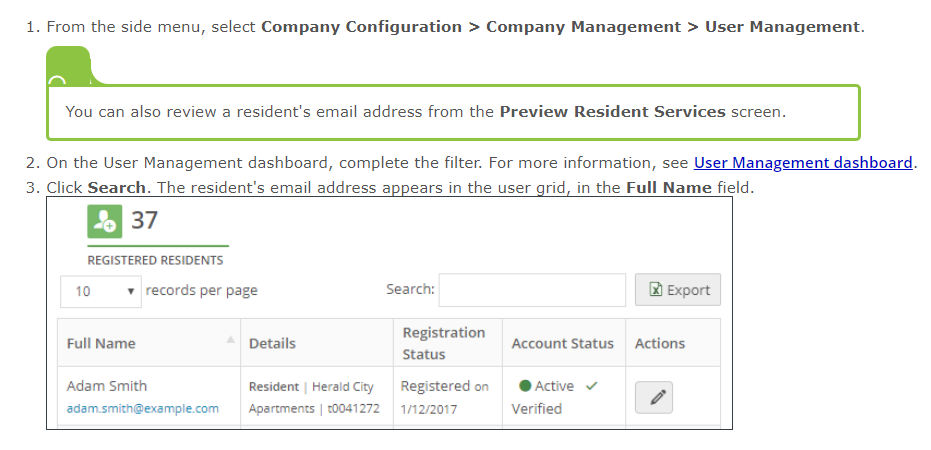Click the green Verified checkmark
The height and width of the screenshot is (450, 931).
coord(592,386)
